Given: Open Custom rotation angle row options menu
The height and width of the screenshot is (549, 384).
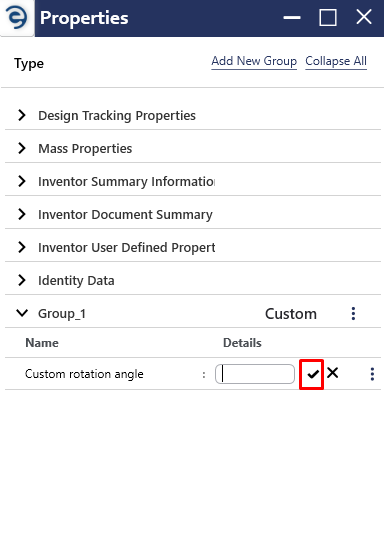Looking at the screenshot, I should [372, 374].
